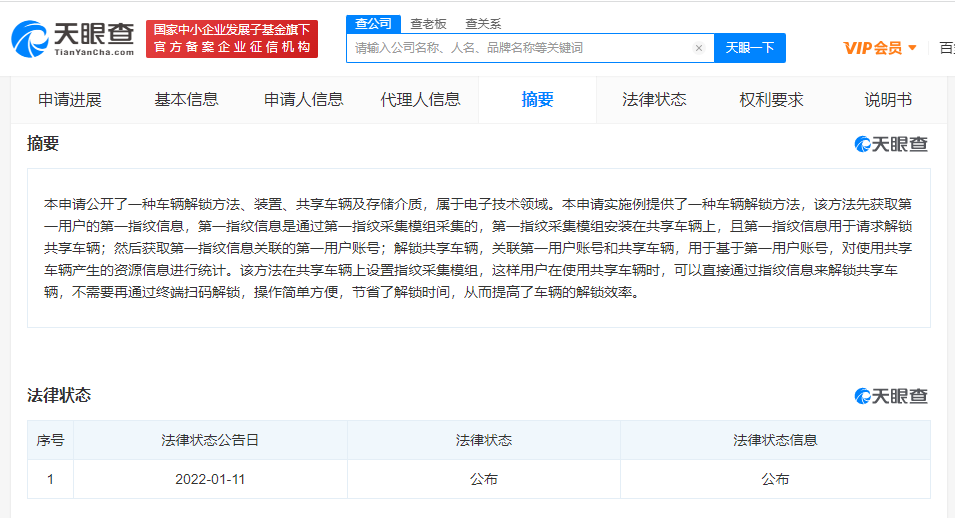955x518 pixels.
Task: Switch to the 查老板 search tab
Action: [429, 23]
